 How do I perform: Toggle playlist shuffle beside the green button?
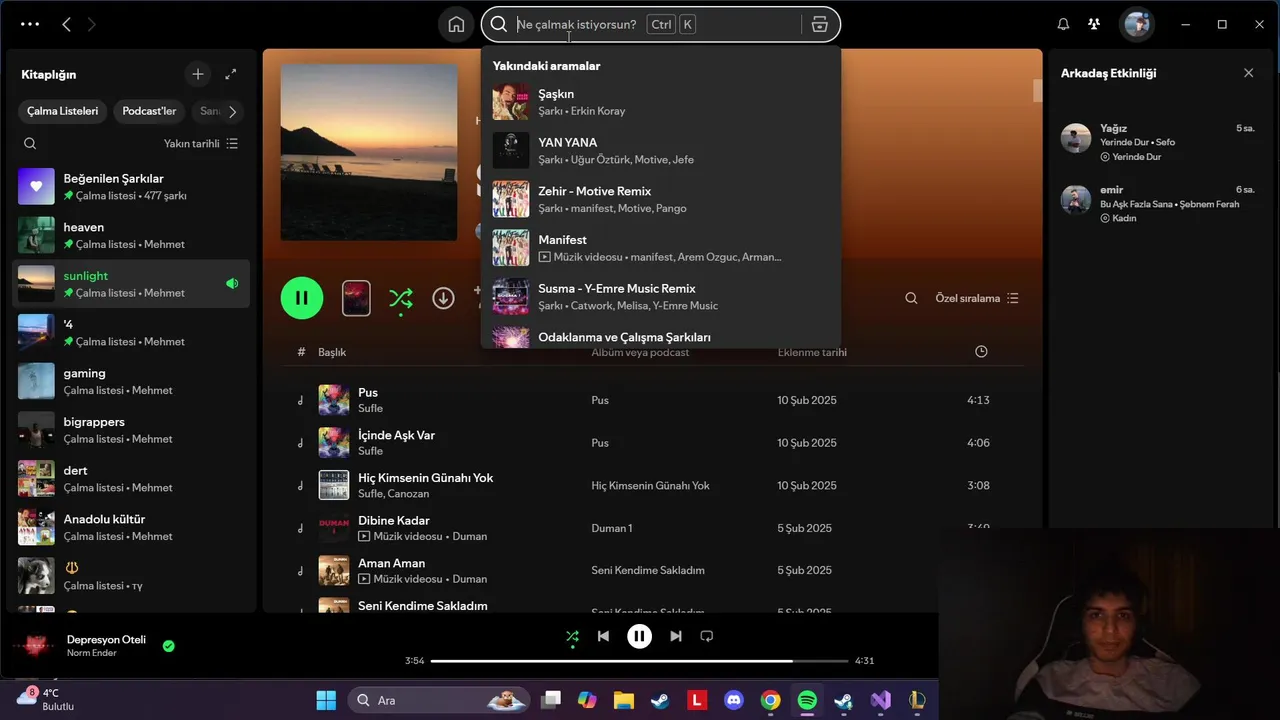400,298
